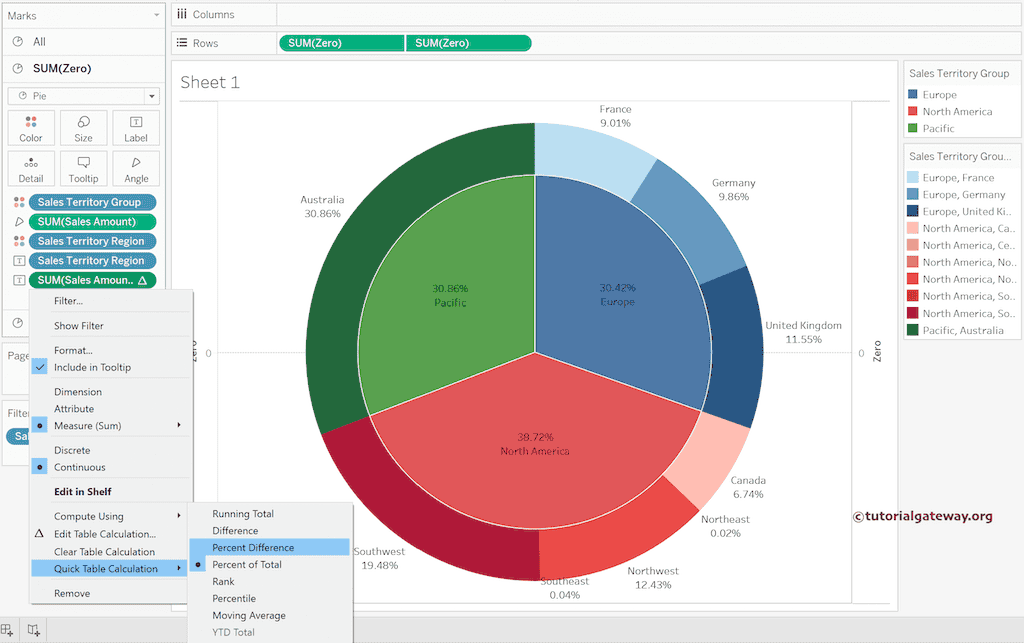This screenshot has height=643, width=1024.
Task: Select the Continuous option
Action: 79,467
